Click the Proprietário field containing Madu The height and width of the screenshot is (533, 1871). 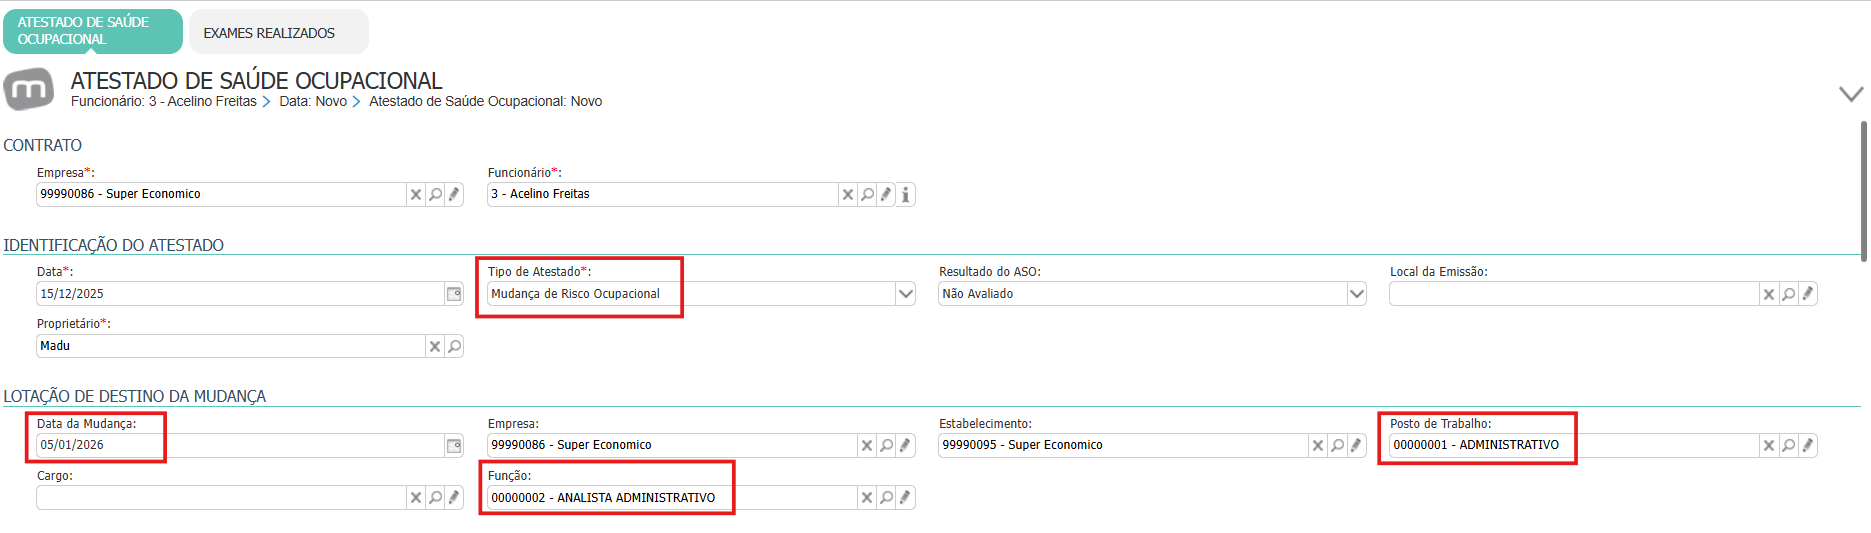coord(231,346)
